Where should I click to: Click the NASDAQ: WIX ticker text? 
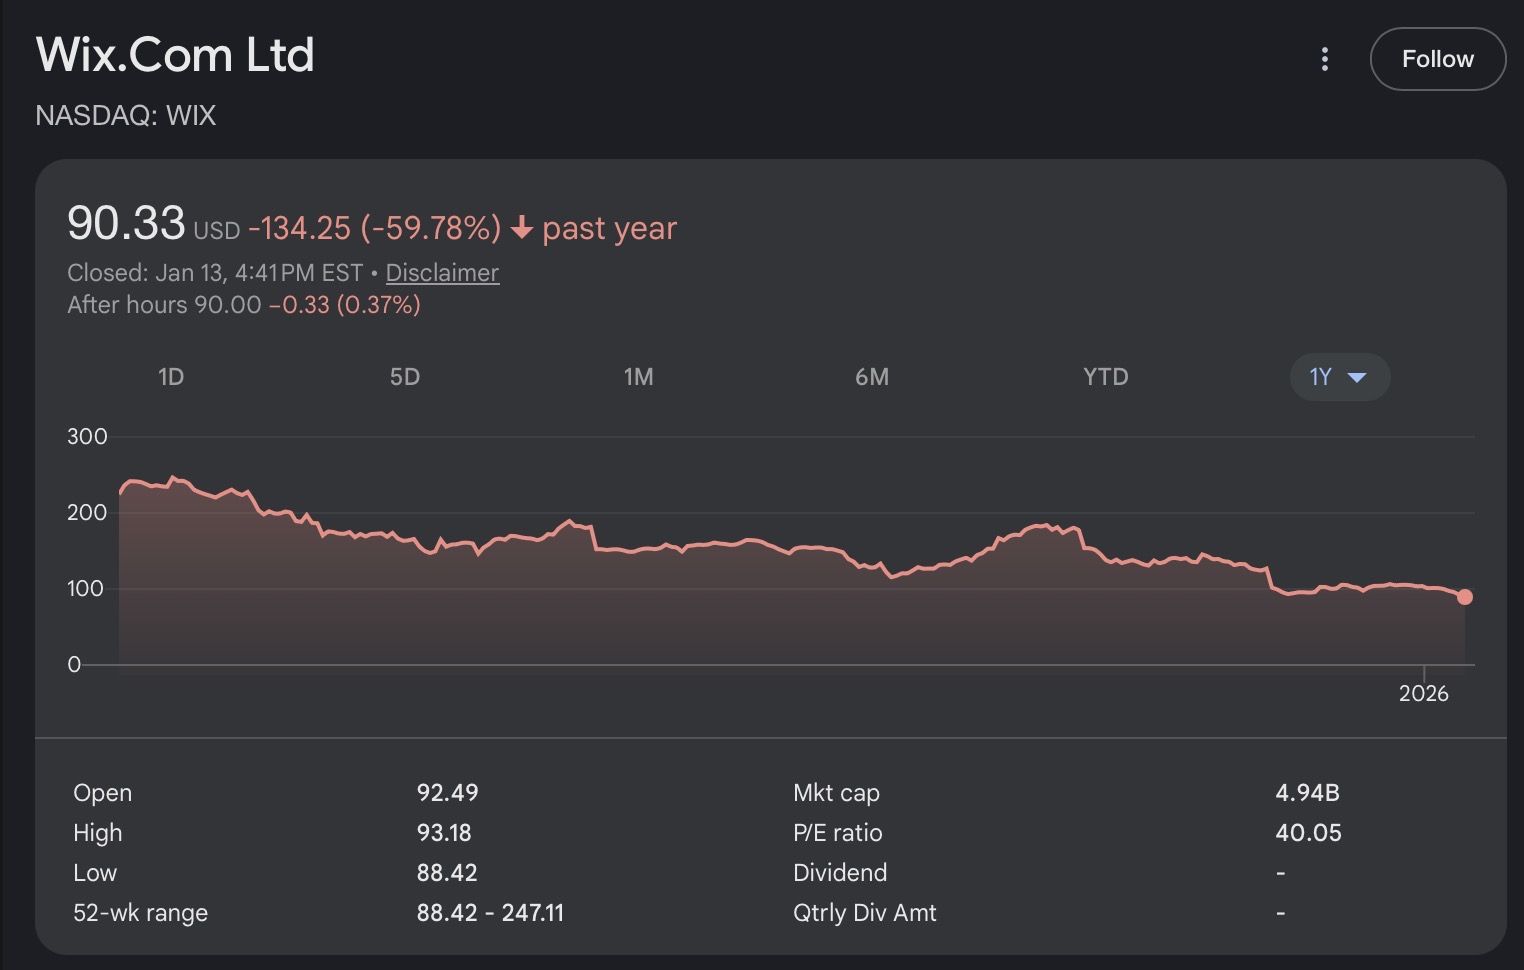click(126, 116)
